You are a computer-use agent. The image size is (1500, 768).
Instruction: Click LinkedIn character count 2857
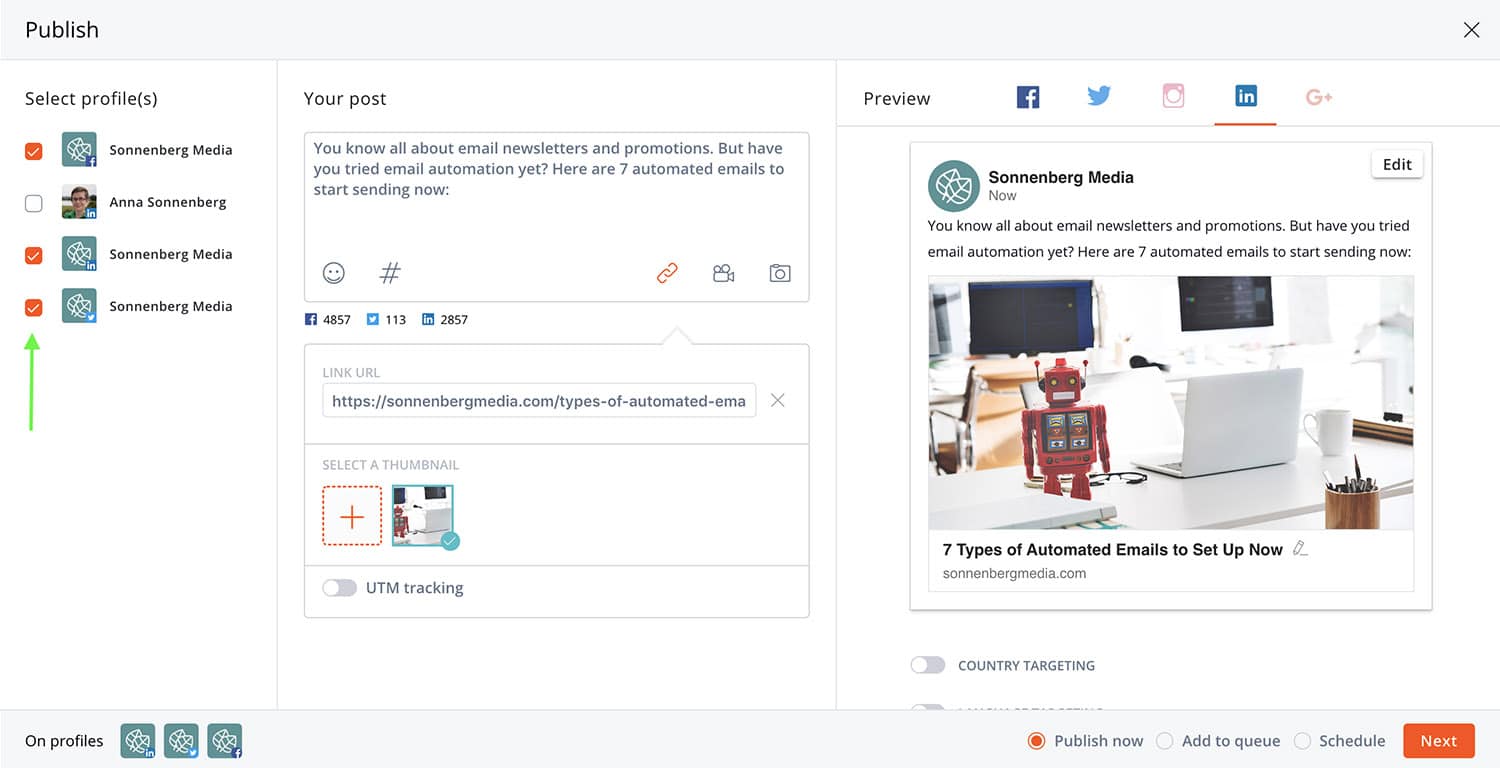[445, 320]
